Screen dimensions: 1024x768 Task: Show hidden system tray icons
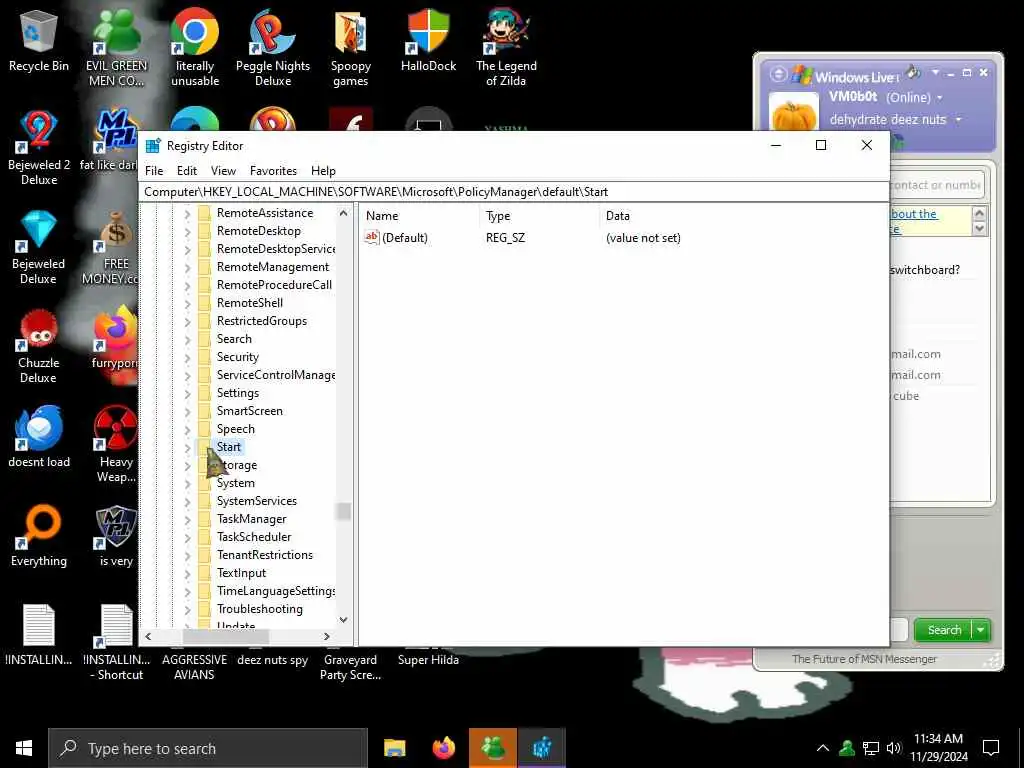823,748
